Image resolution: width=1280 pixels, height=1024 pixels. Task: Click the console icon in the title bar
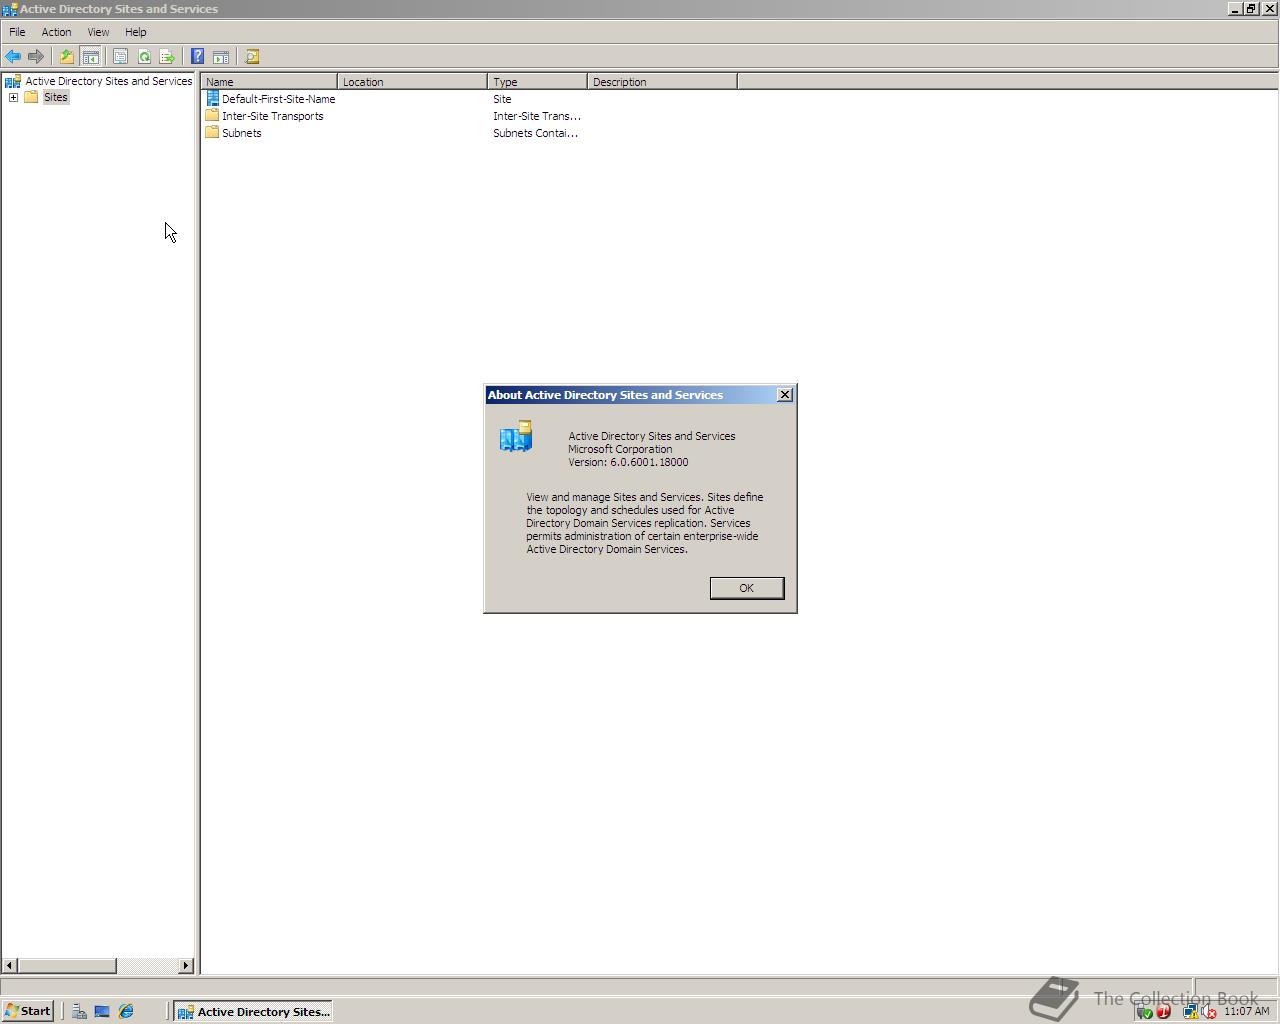click(9, 9)
